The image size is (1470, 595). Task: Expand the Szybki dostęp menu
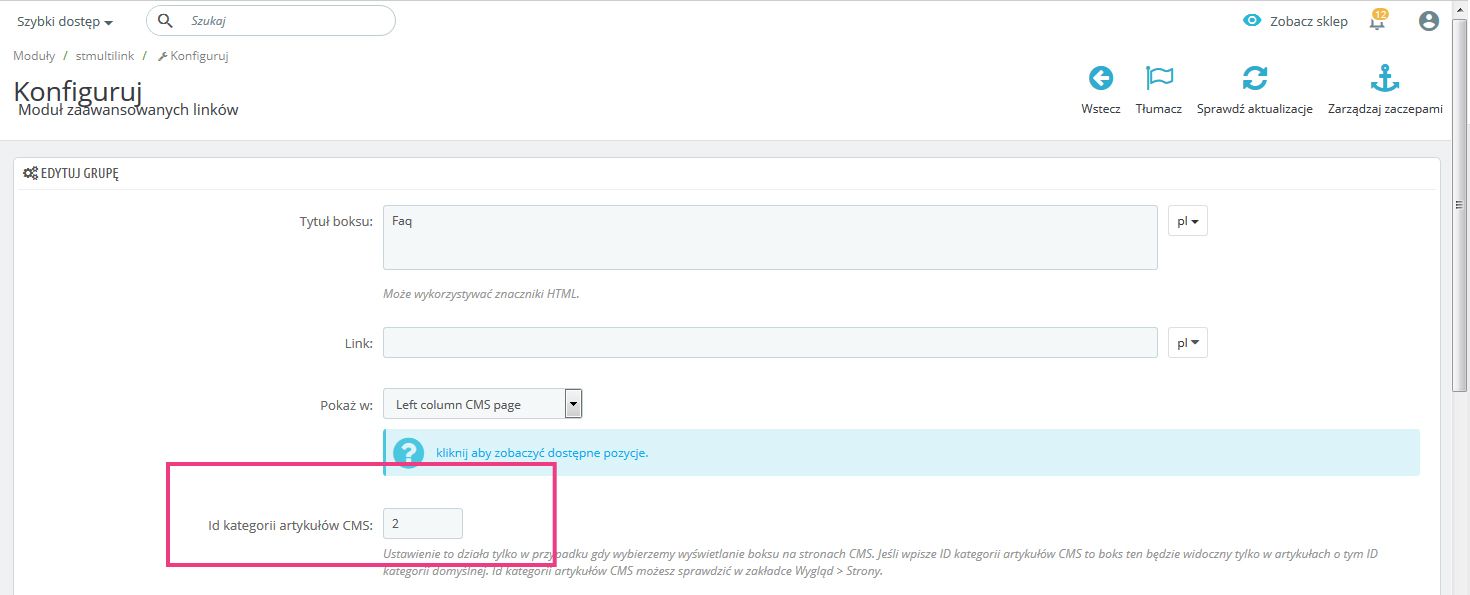(x=65, y=22)
